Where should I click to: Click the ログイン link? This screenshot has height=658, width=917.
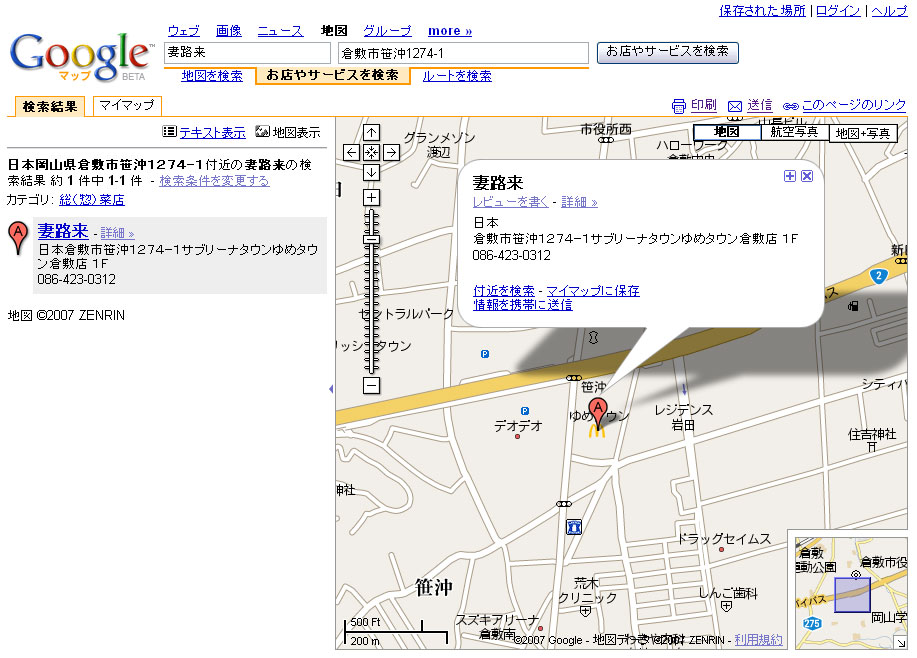point(838,11)
